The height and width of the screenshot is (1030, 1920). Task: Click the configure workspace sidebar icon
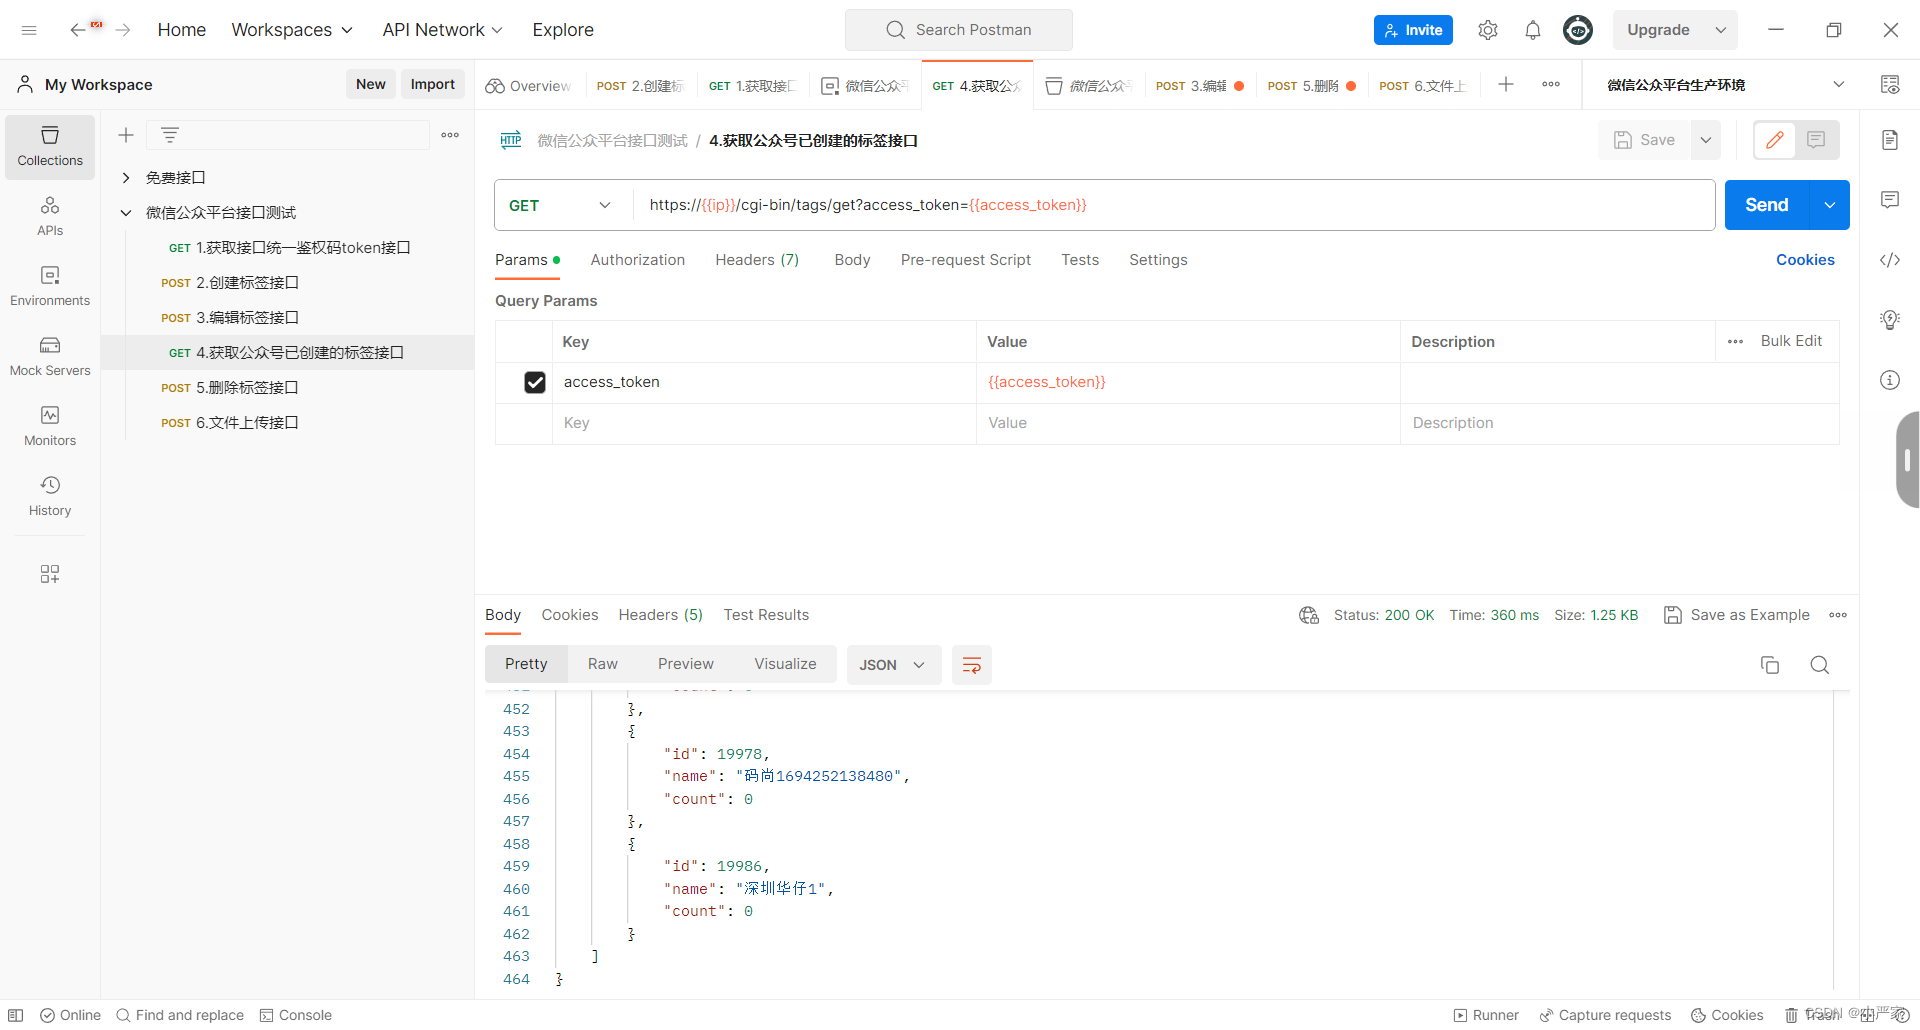pyautogui.click(x=50, y=574)
